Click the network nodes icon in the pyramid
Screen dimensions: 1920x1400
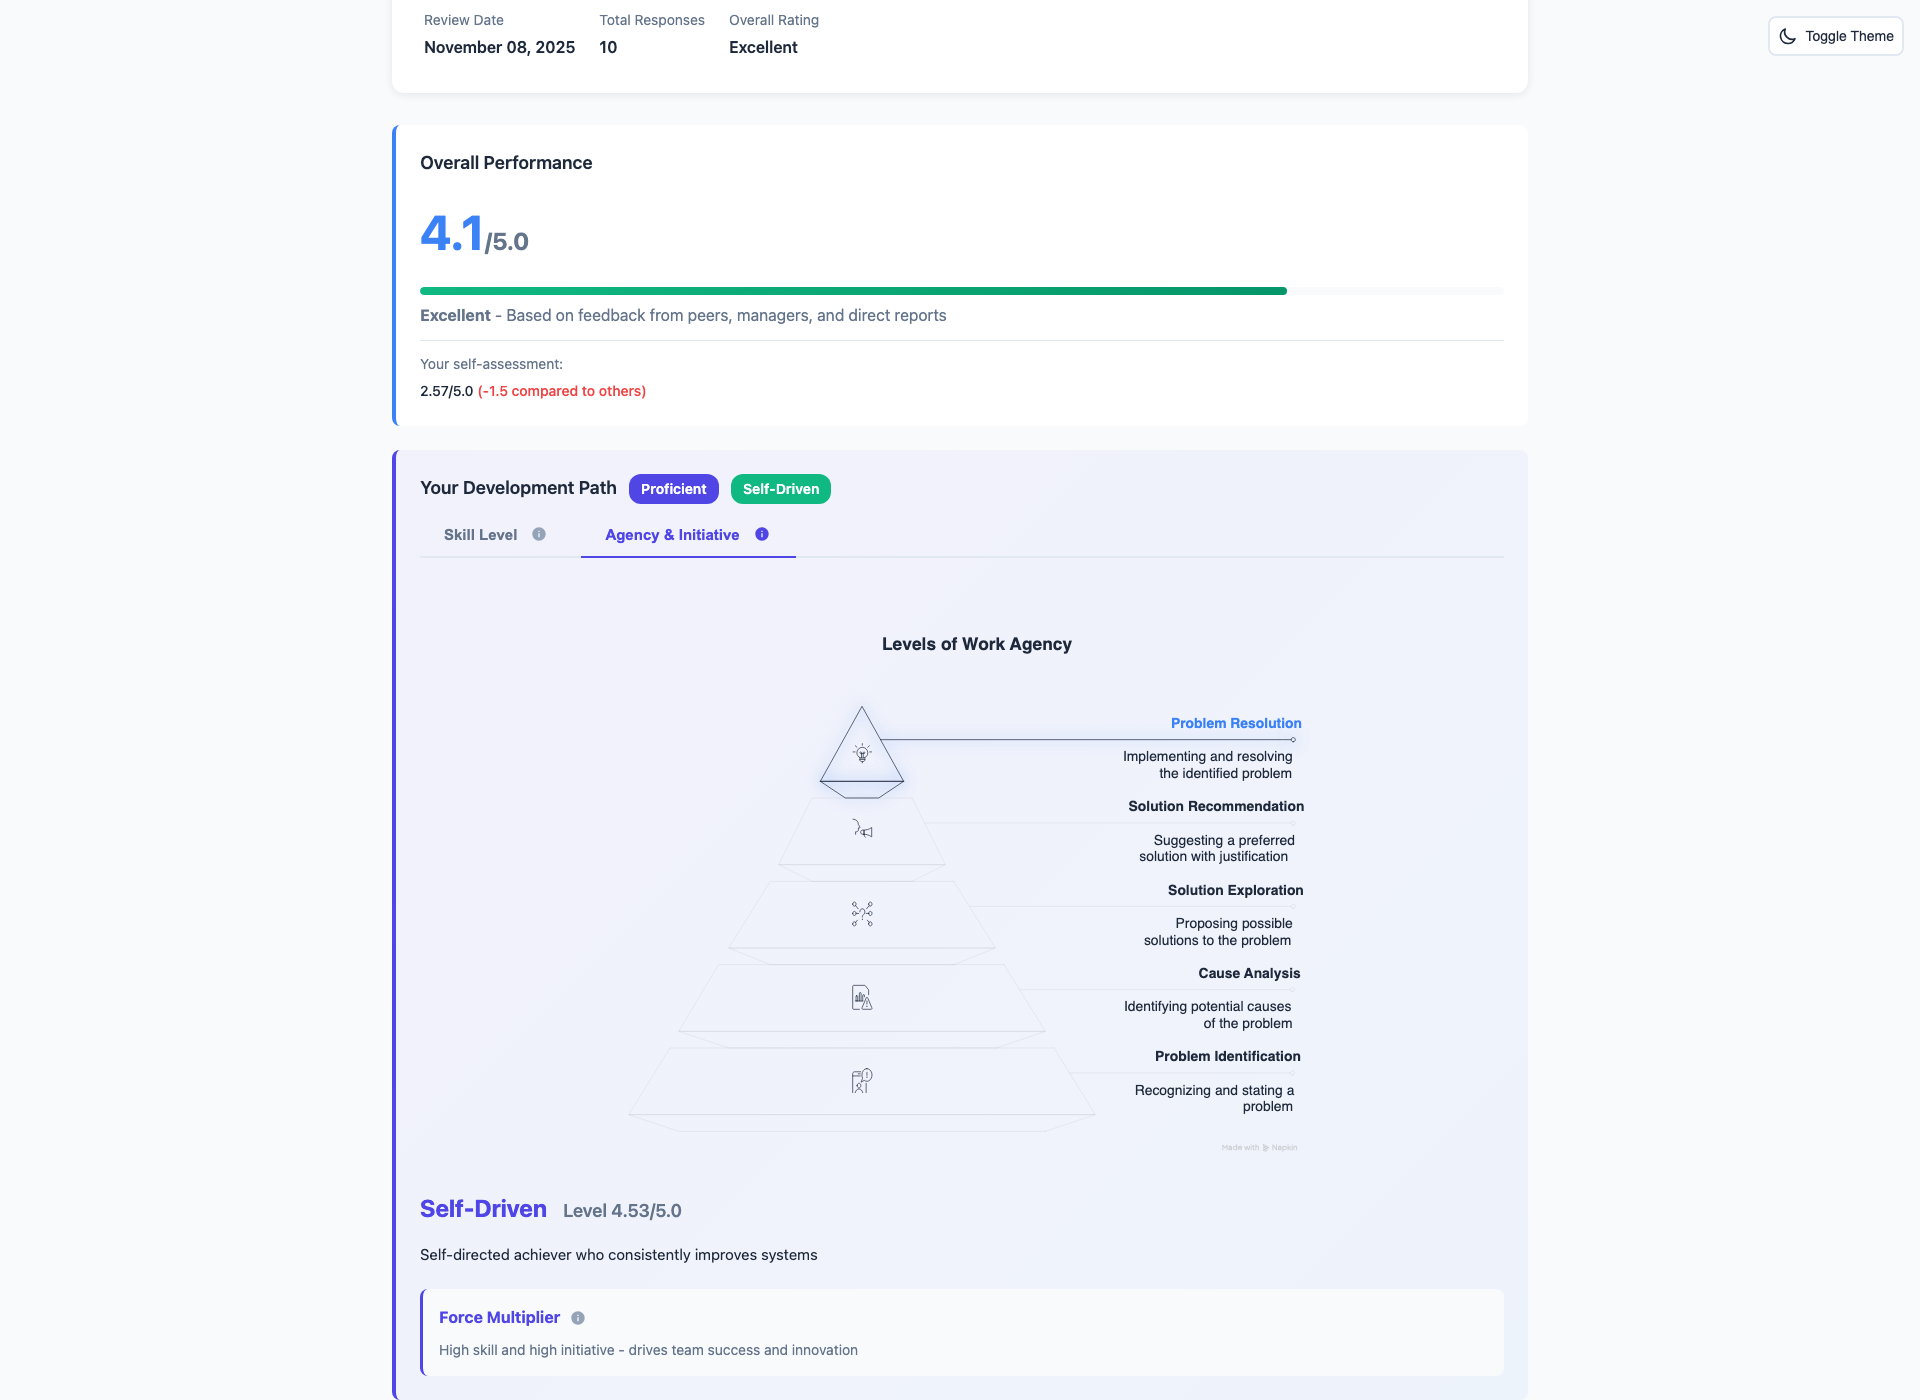[862, 913]
